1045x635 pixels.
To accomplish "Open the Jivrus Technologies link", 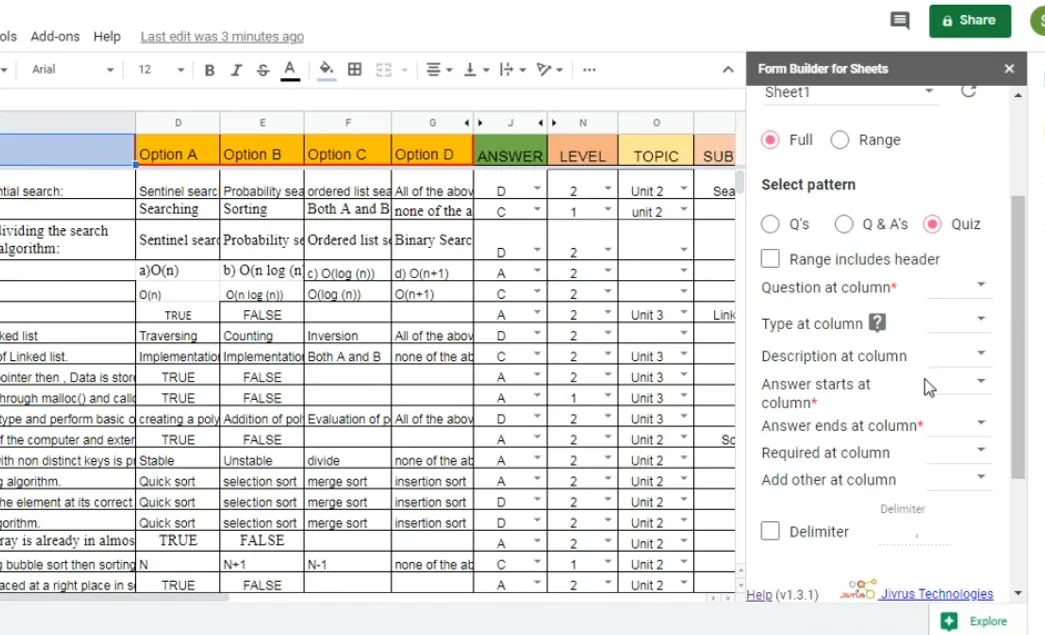I will point(936,594).
